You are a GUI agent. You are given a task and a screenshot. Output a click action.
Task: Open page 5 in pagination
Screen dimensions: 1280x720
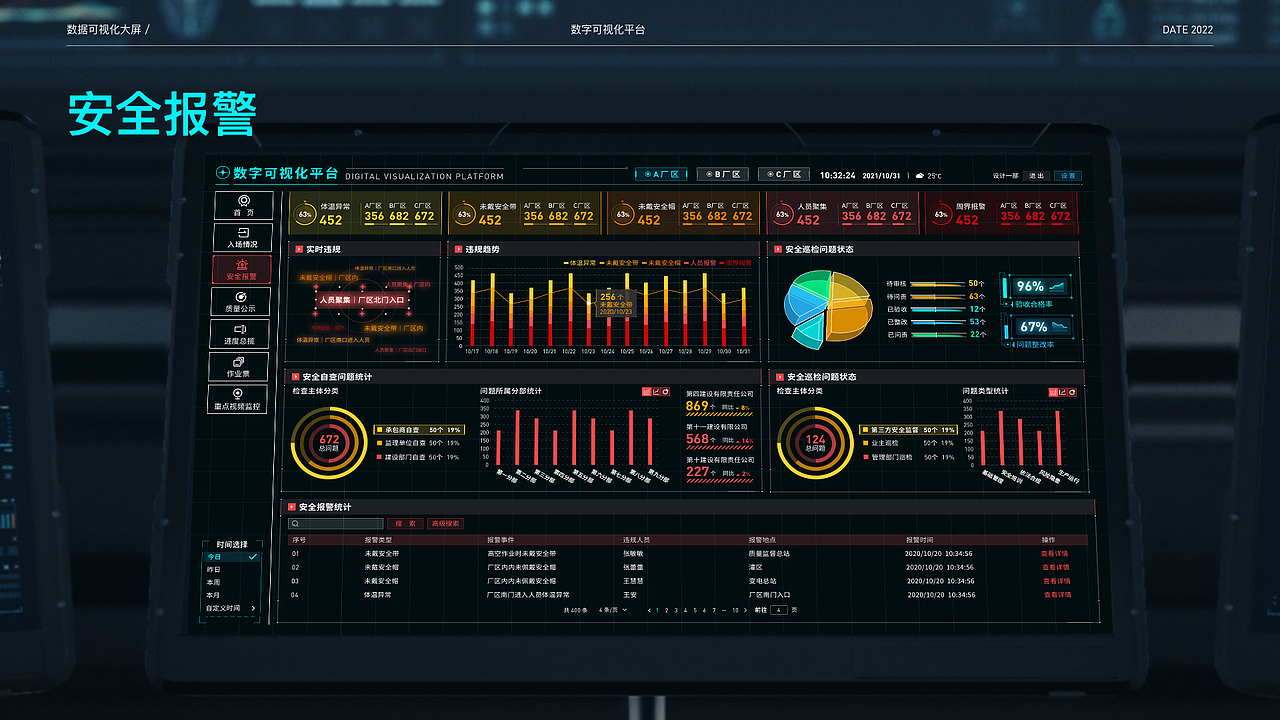695,610
